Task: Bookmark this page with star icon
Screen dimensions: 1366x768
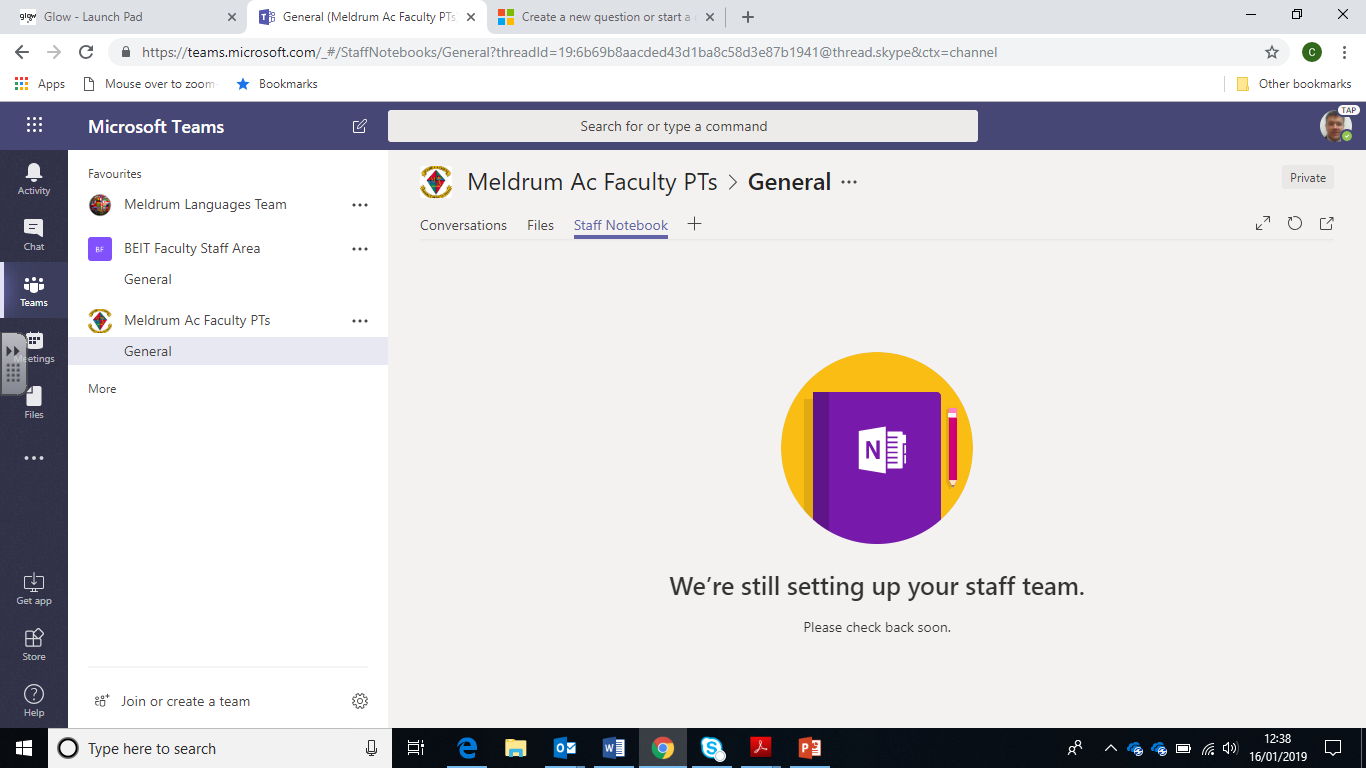Action: [x=1272, y=52]
